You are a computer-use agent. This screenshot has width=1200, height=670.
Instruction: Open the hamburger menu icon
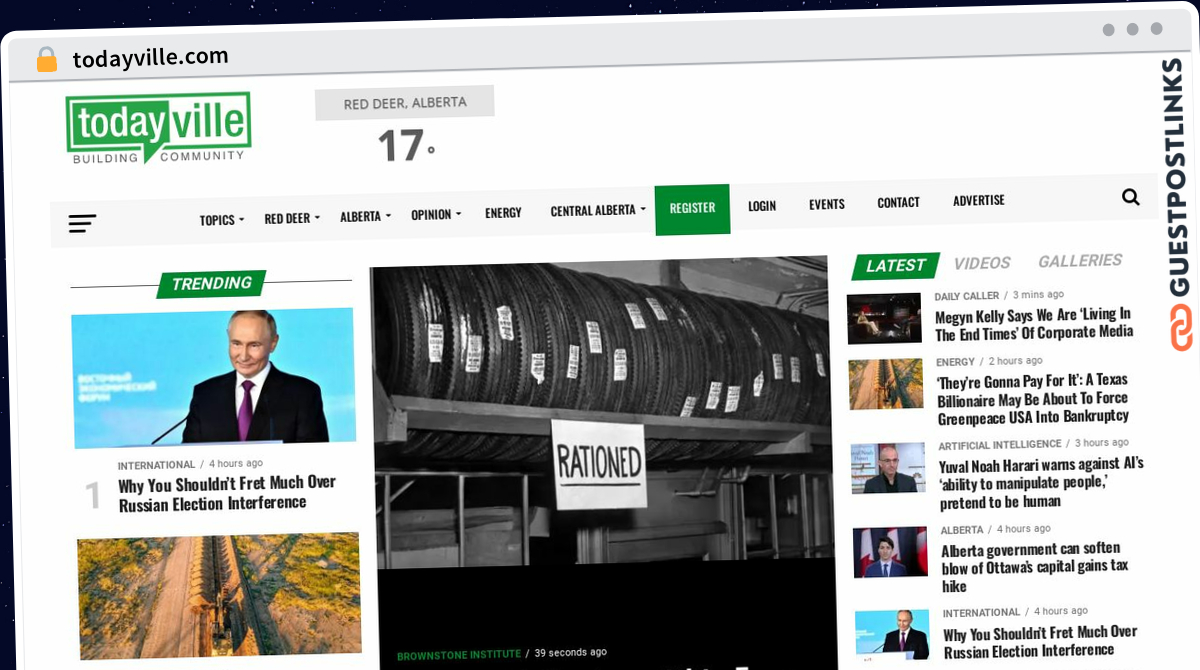(x=82, y=224)
